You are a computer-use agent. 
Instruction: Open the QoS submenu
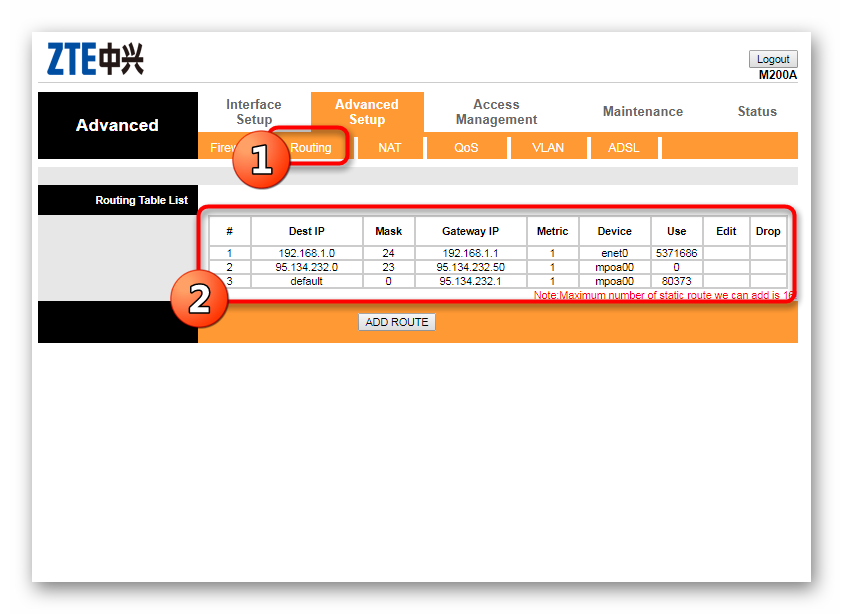466,147
